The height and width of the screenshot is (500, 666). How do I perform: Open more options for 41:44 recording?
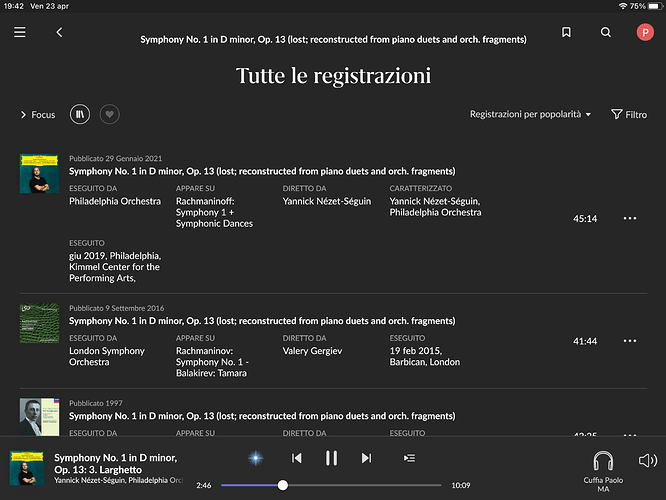[629, 341]
